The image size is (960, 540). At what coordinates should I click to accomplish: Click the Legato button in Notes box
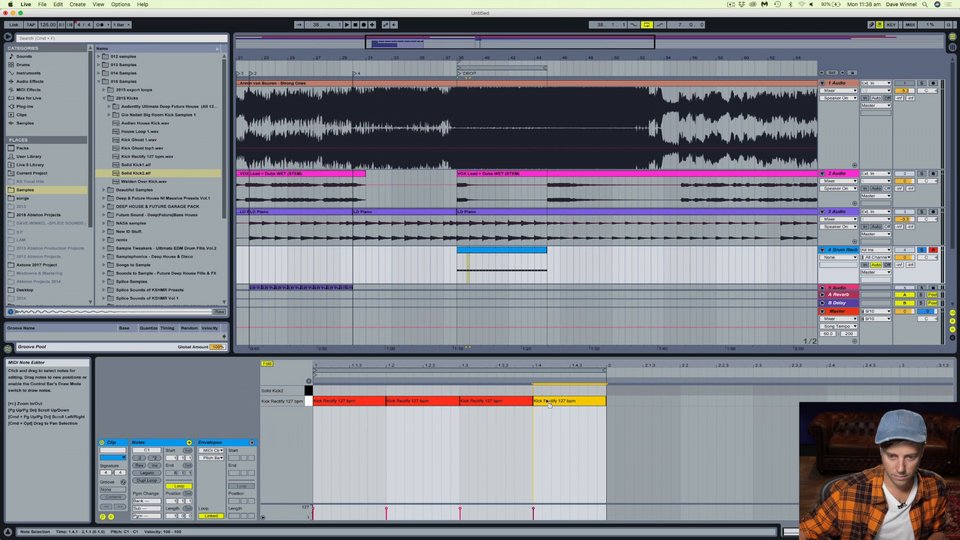tap(146, 473)
